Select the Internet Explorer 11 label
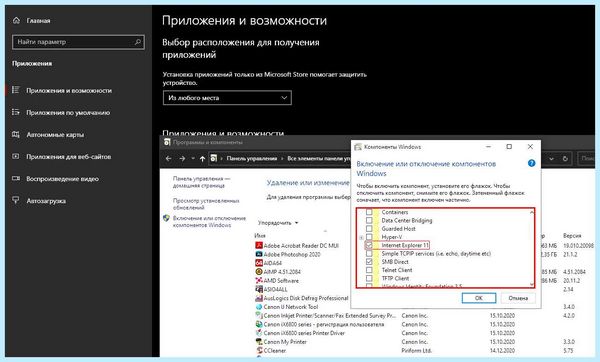The height and width of the screenshot is (362, 600). 405,245
